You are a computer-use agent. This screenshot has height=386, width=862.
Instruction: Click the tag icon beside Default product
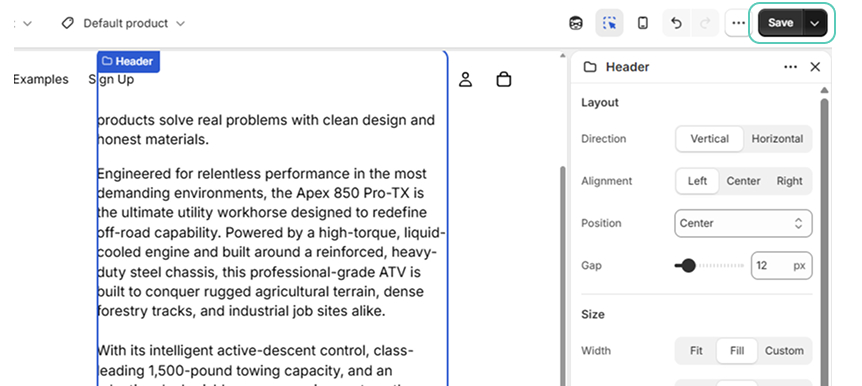(x=68, y=23)
